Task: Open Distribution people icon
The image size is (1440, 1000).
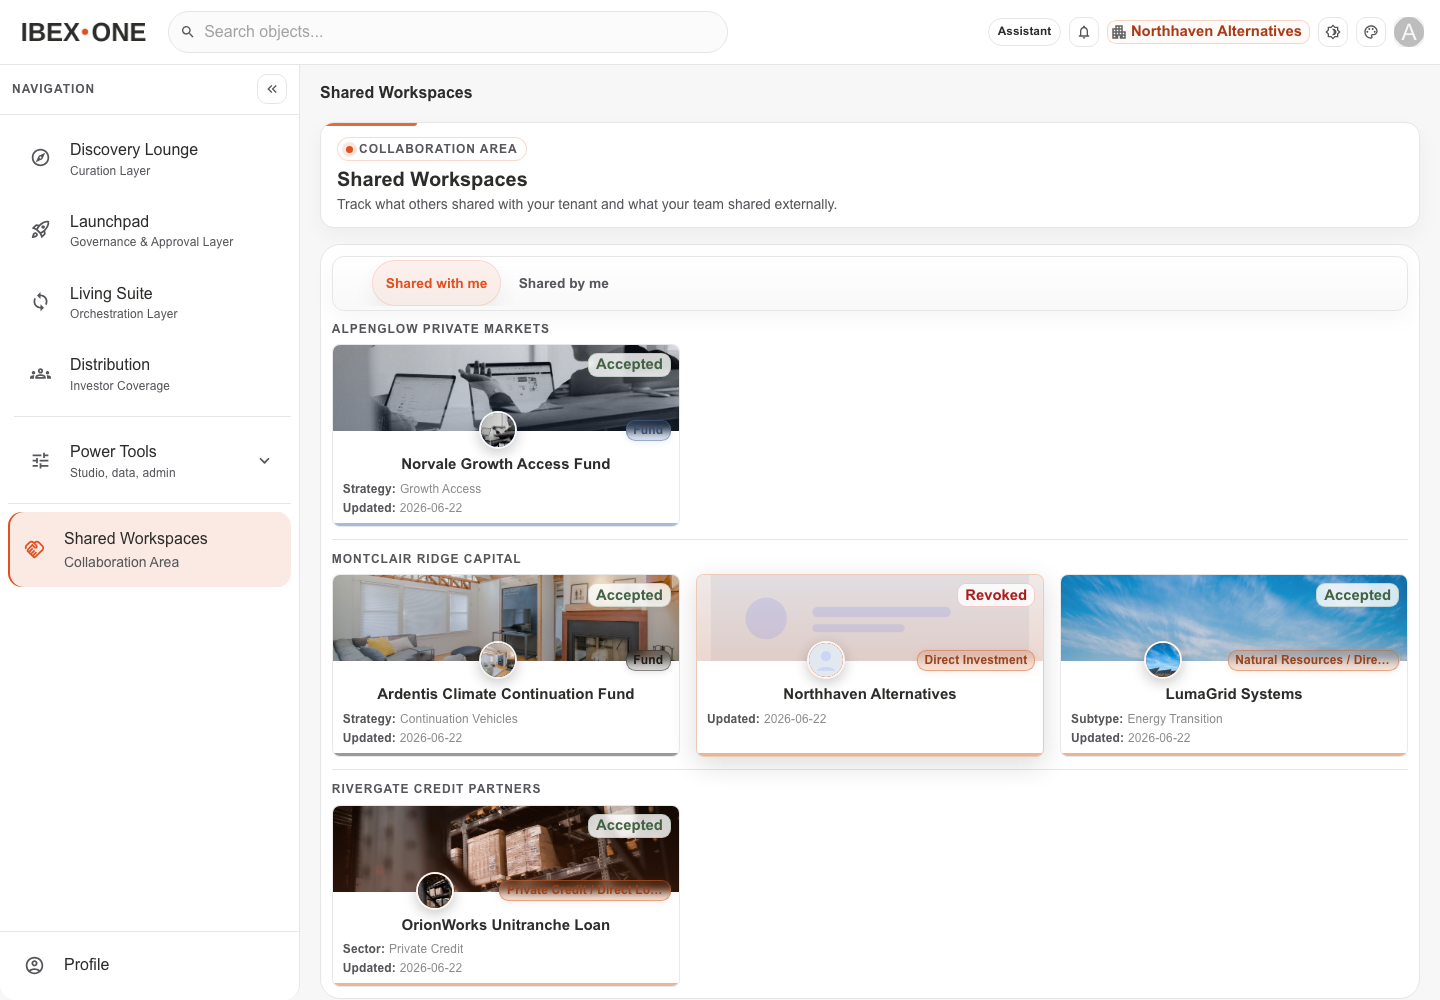Action: pyautogui.click(x=40, y=374)
